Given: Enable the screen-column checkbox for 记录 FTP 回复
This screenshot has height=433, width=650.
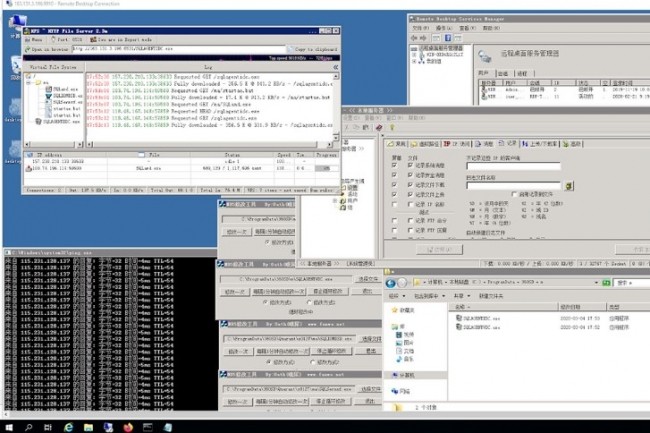Looking at the screenshot, I should [394, 230].
